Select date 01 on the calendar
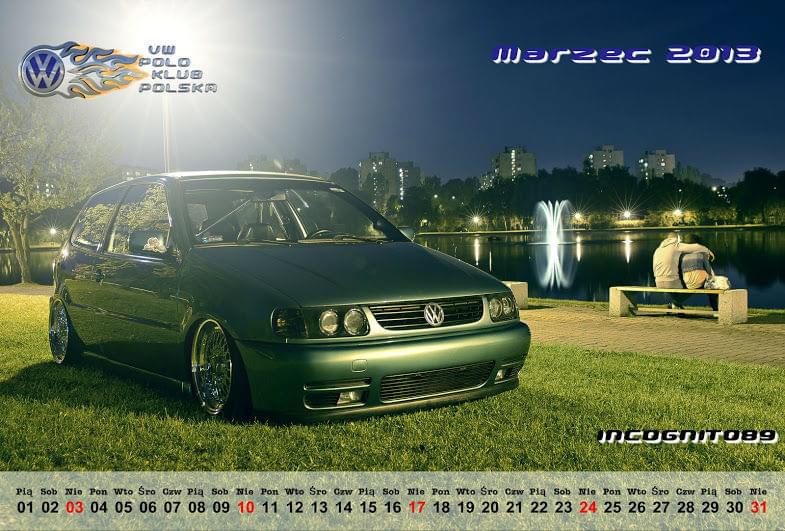Image resolution: width=785 pixels, height=531 pixels. [25, 507]
